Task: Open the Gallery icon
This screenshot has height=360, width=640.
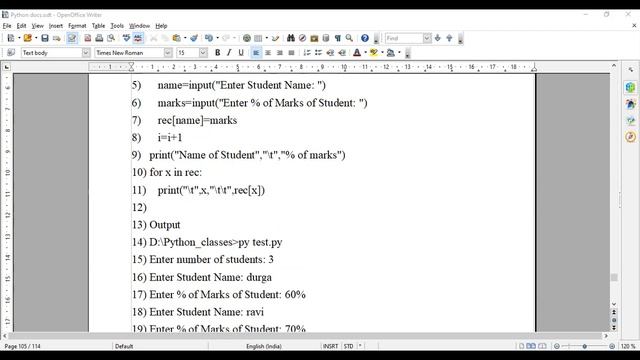Action: click(x=314, y=38)
